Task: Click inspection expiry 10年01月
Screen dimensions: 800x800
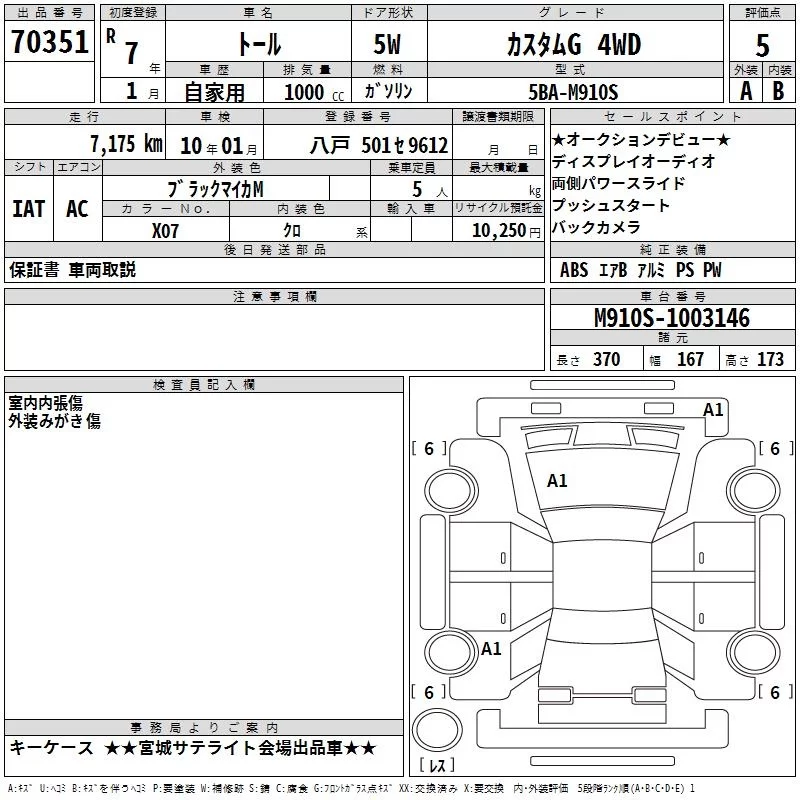Action: (x=218, y=146)
